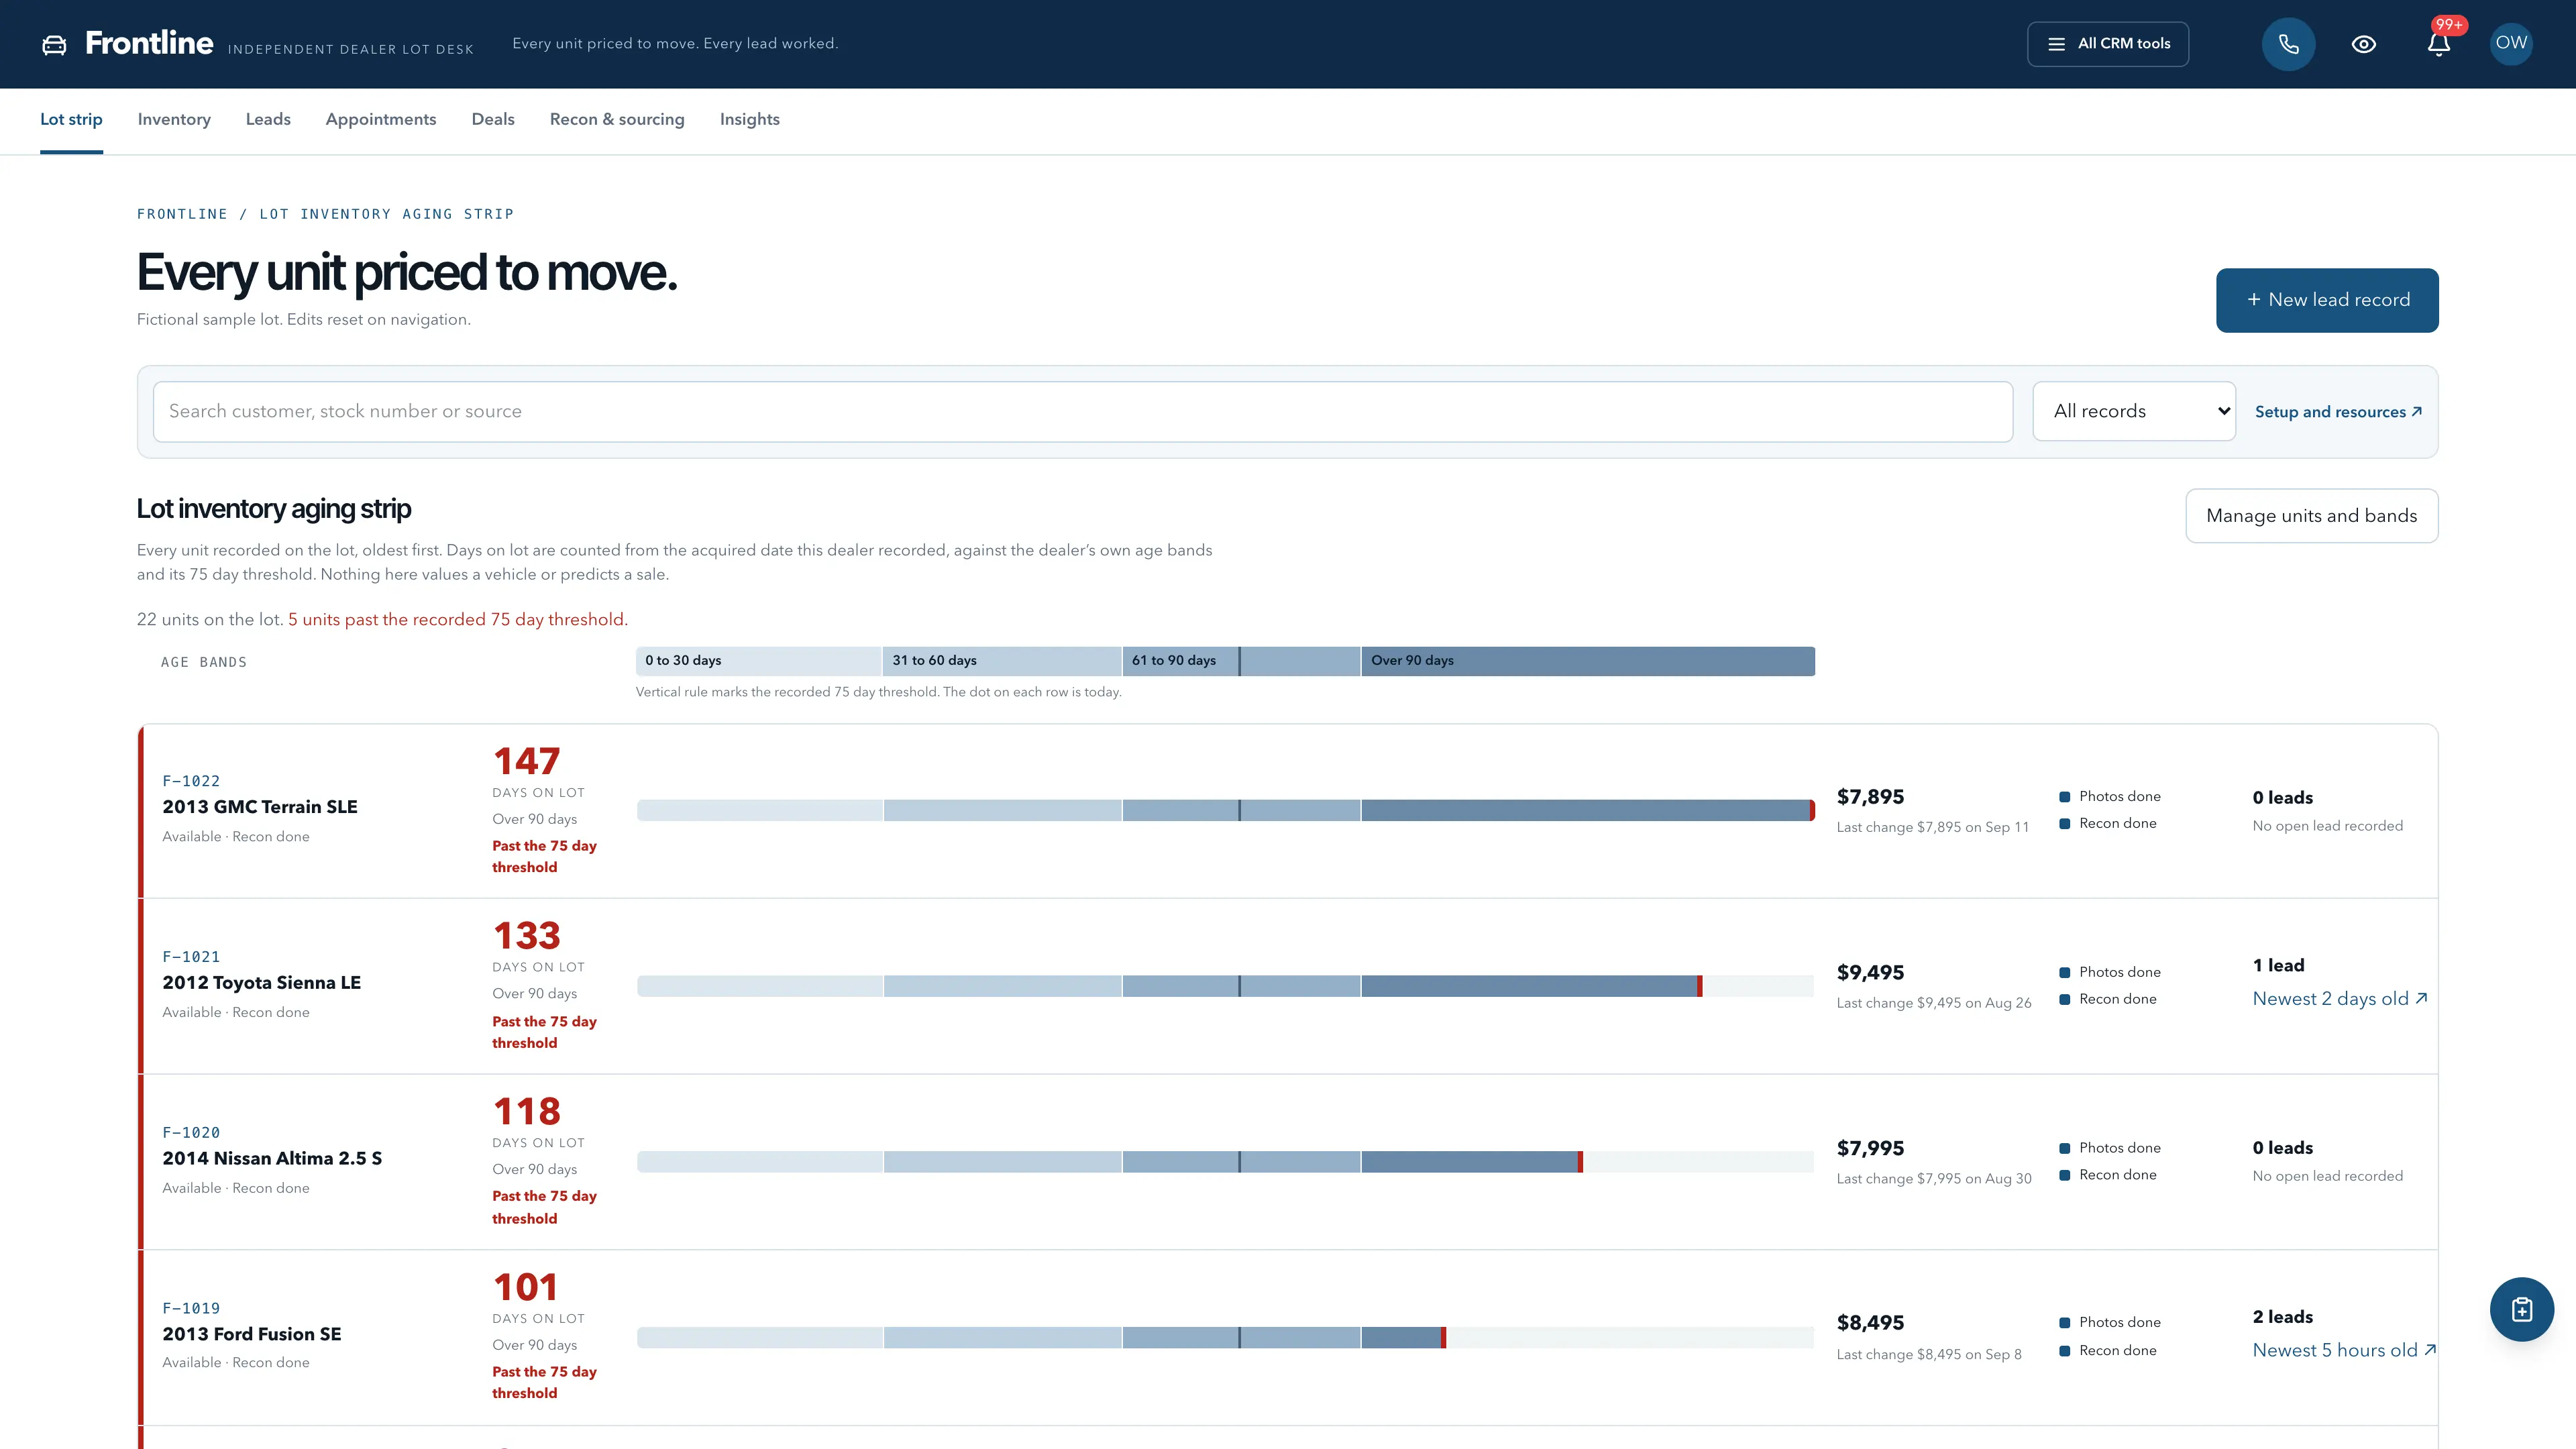Screen dimensions: 2576x1449
Task: Click stock number F-1022
Action: click(191, 781)
